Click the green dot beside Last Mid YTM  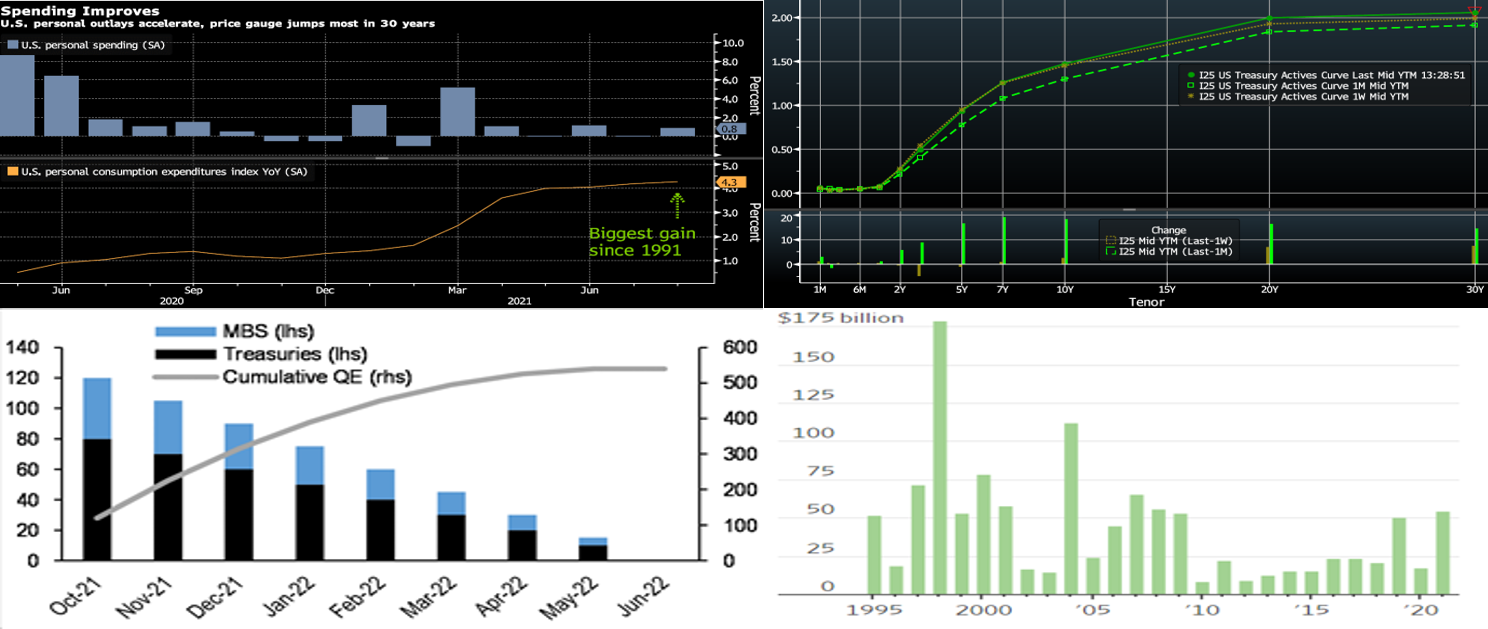pyautogui.click(x=1190, y=75)
